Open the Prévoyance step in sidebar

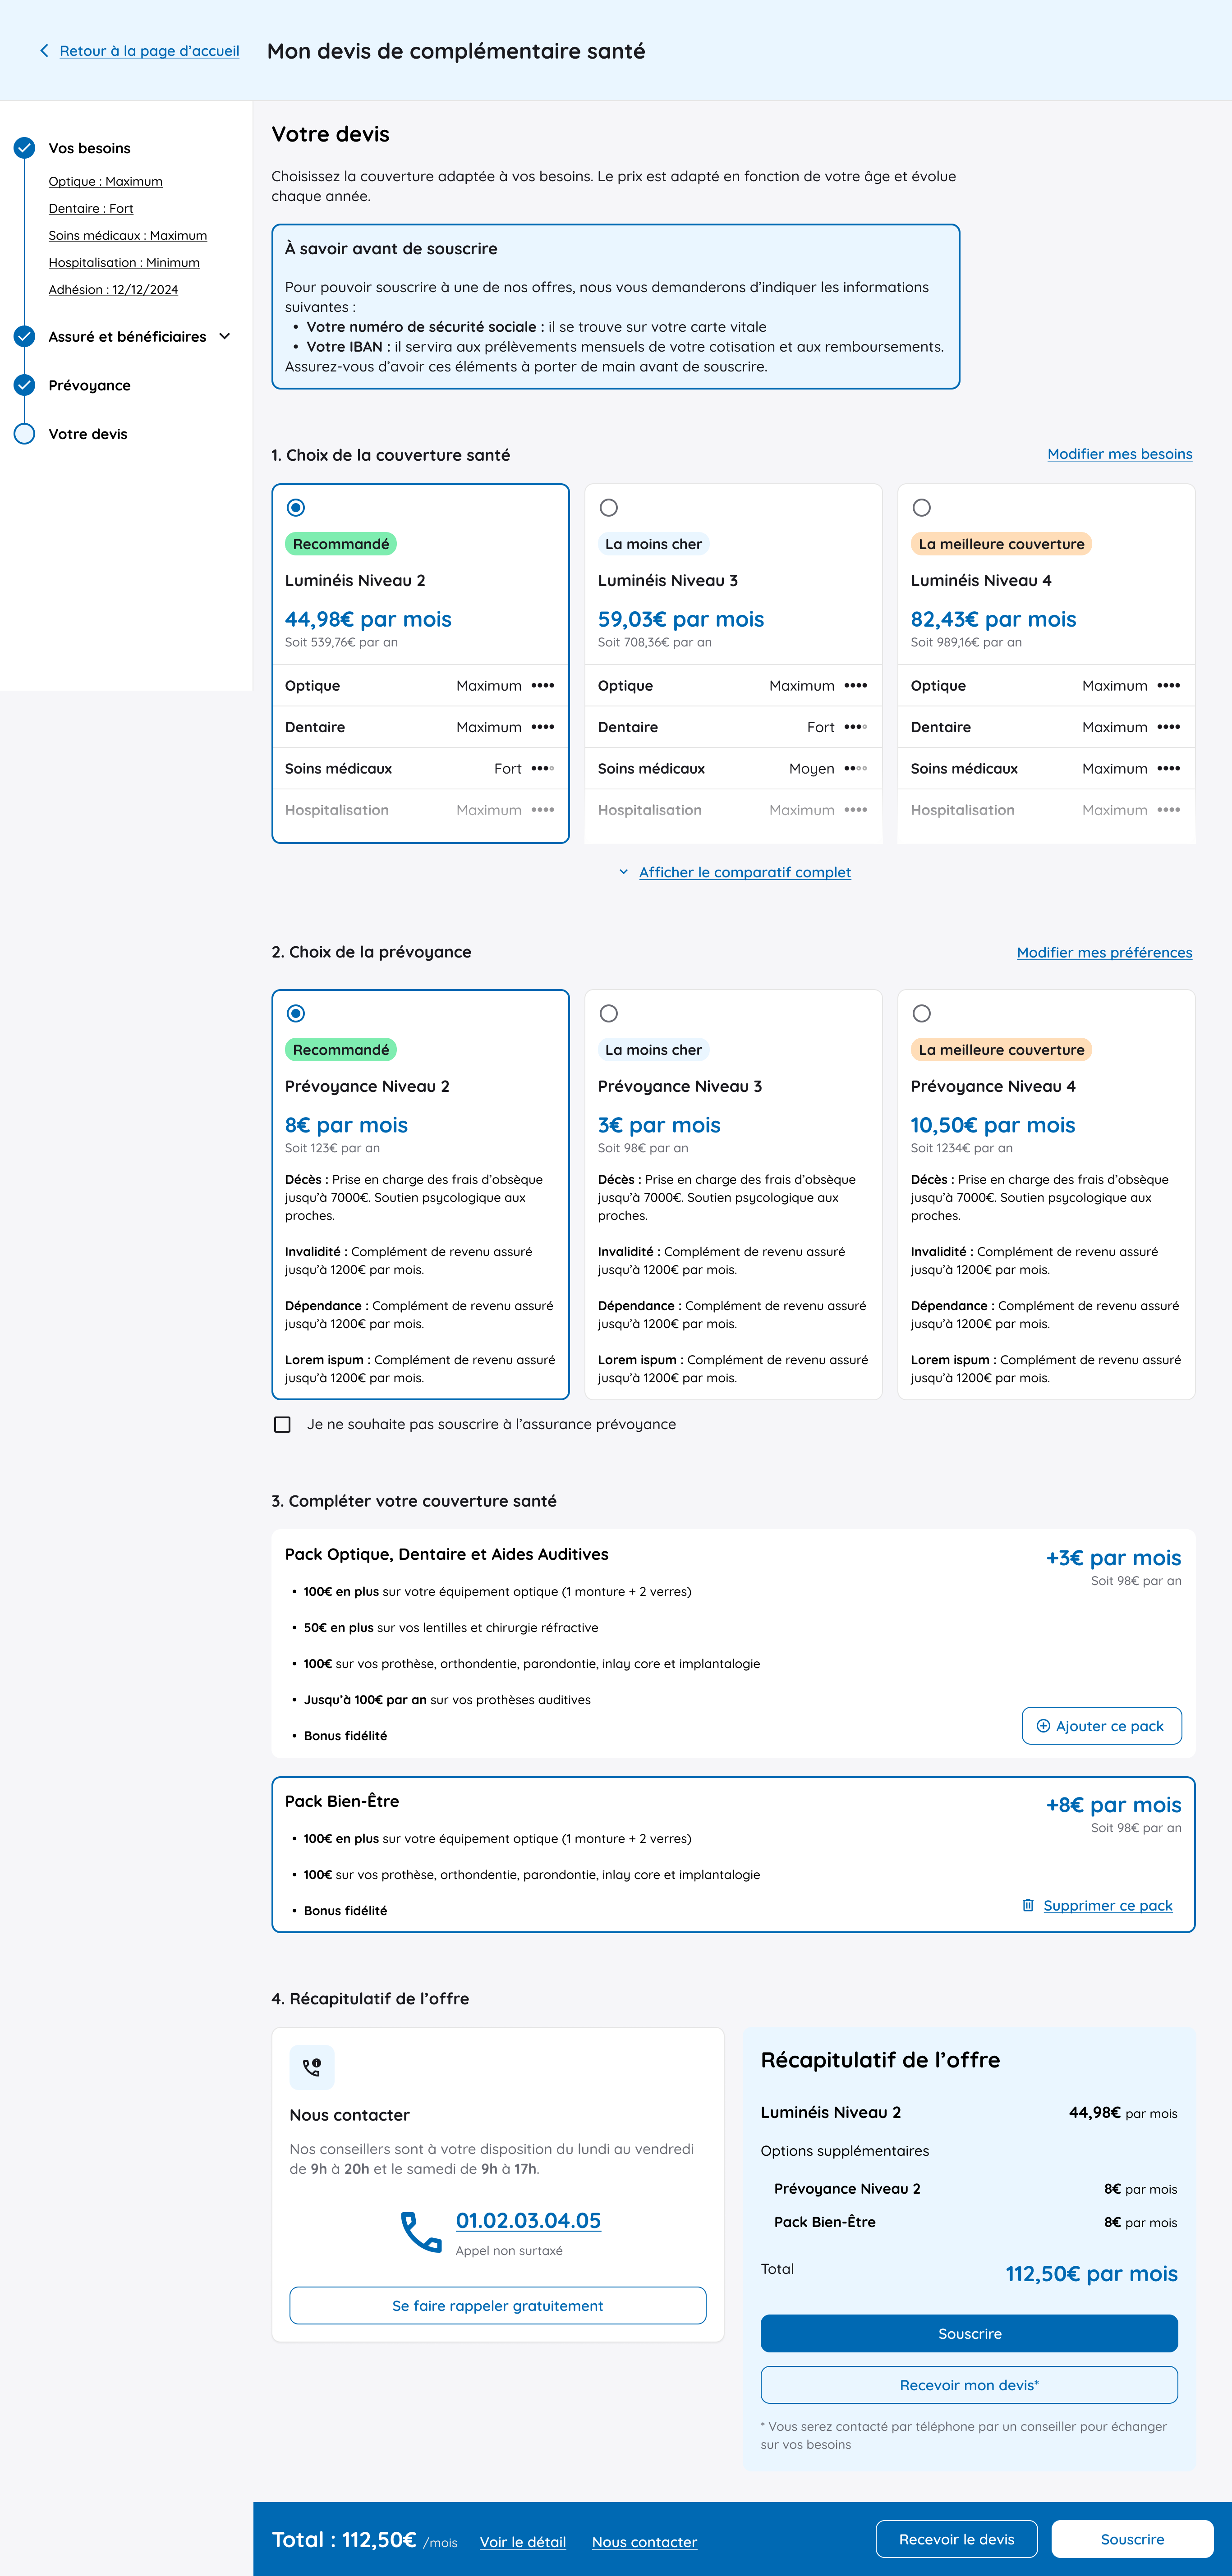point(90,385)
